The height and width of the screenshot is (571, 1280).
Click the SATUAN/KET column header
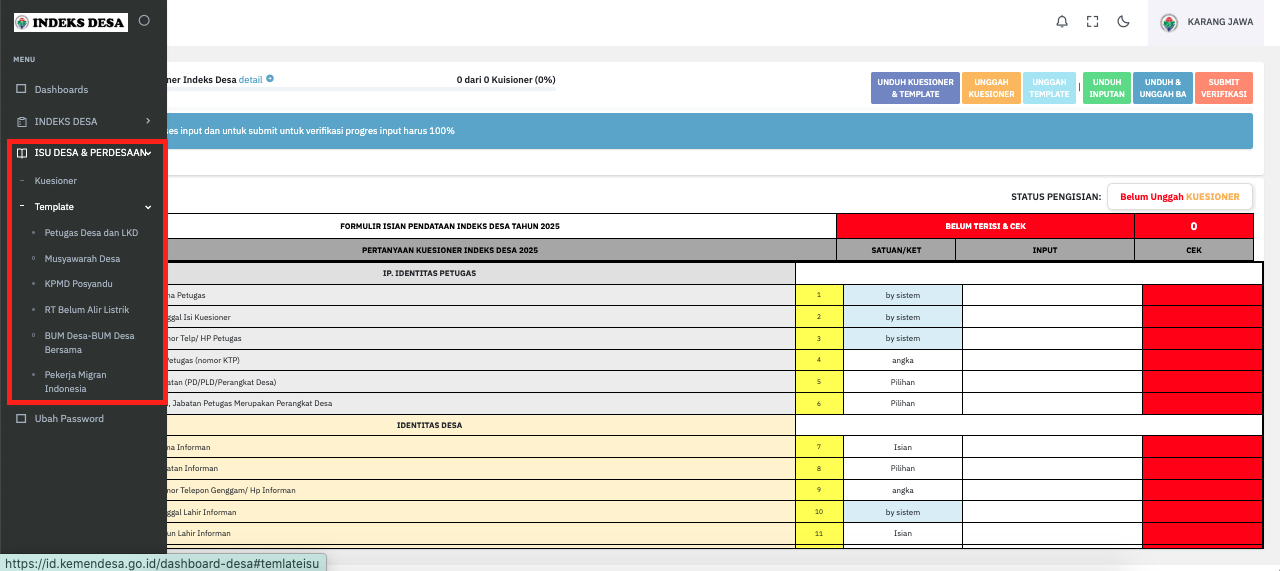(896, 250)
